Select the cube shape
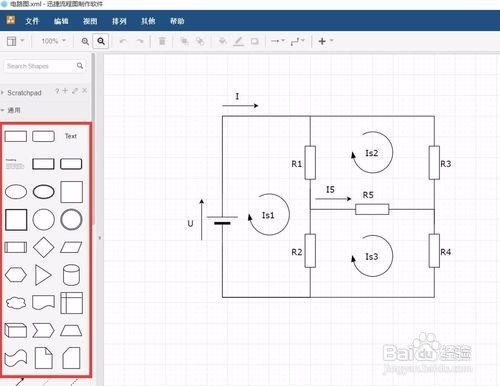 (16, 331)
